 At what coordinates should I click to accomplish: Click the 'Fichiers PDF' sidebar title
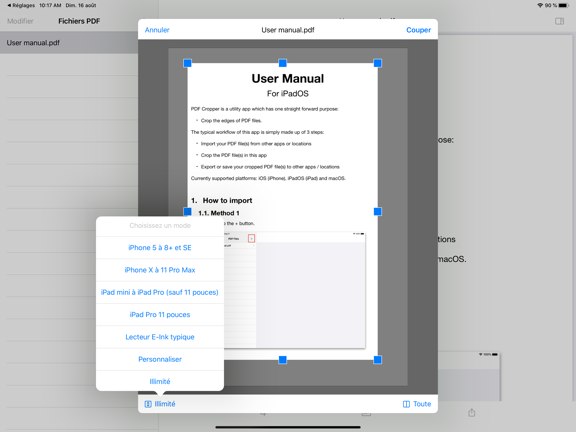(79, 21)
